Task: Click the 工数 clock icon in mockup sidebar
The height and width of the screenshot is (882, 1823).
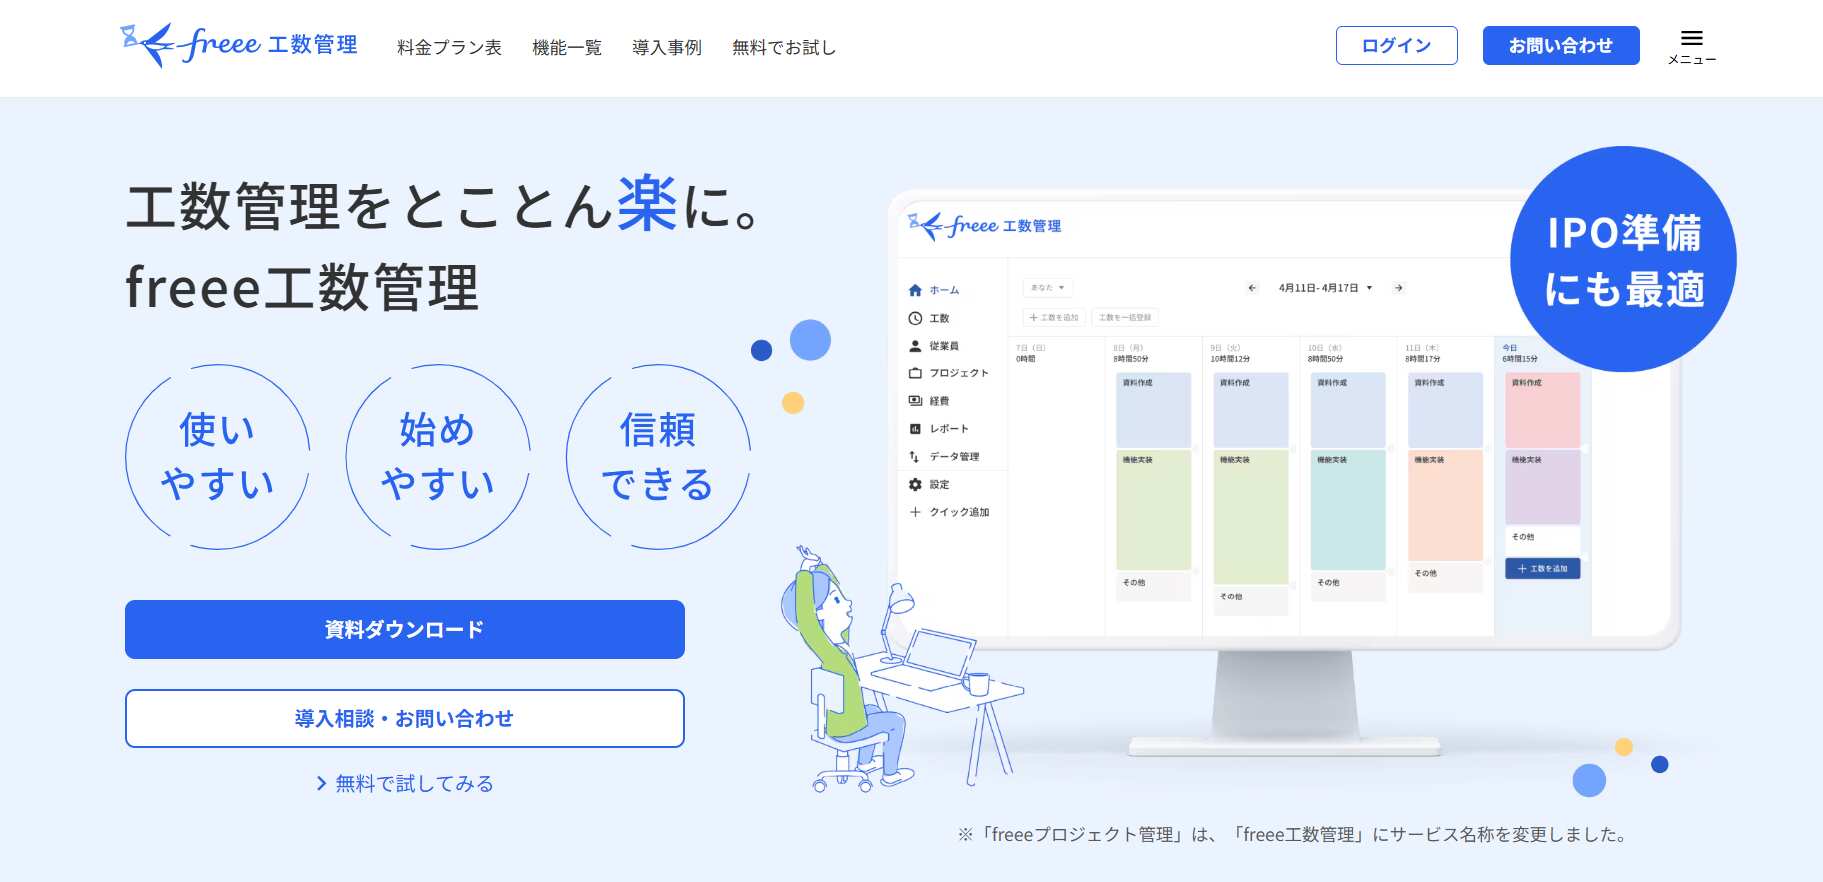Action: tap(915, 318)
